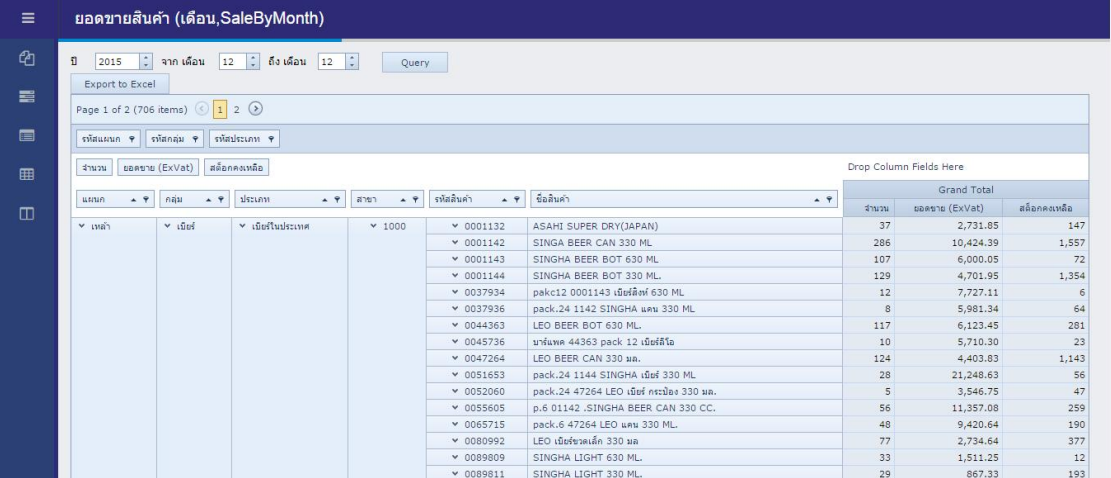Screen dimensions: 1111x478
Task: Click the จากเดือน month input field
Action: 229,62
